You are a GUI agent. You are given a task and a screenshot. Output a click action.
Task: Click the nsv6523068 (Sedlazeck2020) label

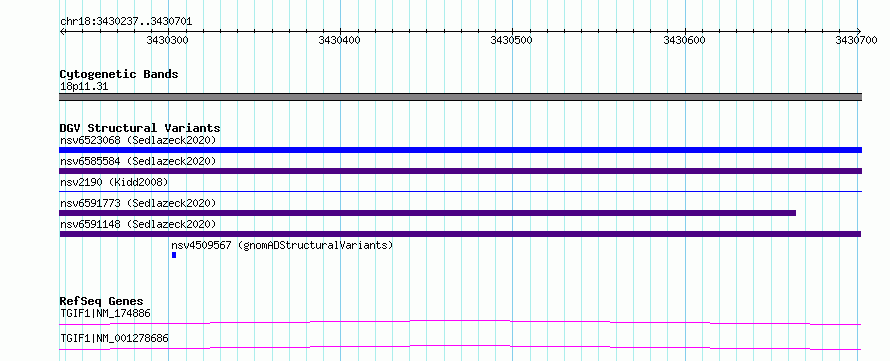138,140
